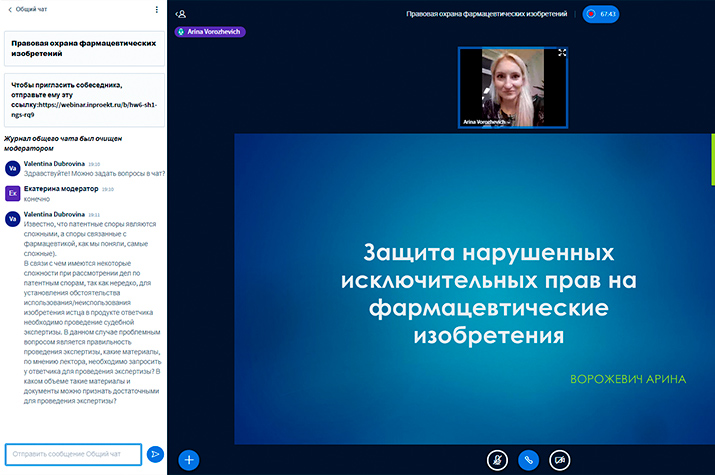Viewport: 715px width, 475px height.
Task: Click Екатерина модератор avatar icon
Action: click(x=13, y=193)
